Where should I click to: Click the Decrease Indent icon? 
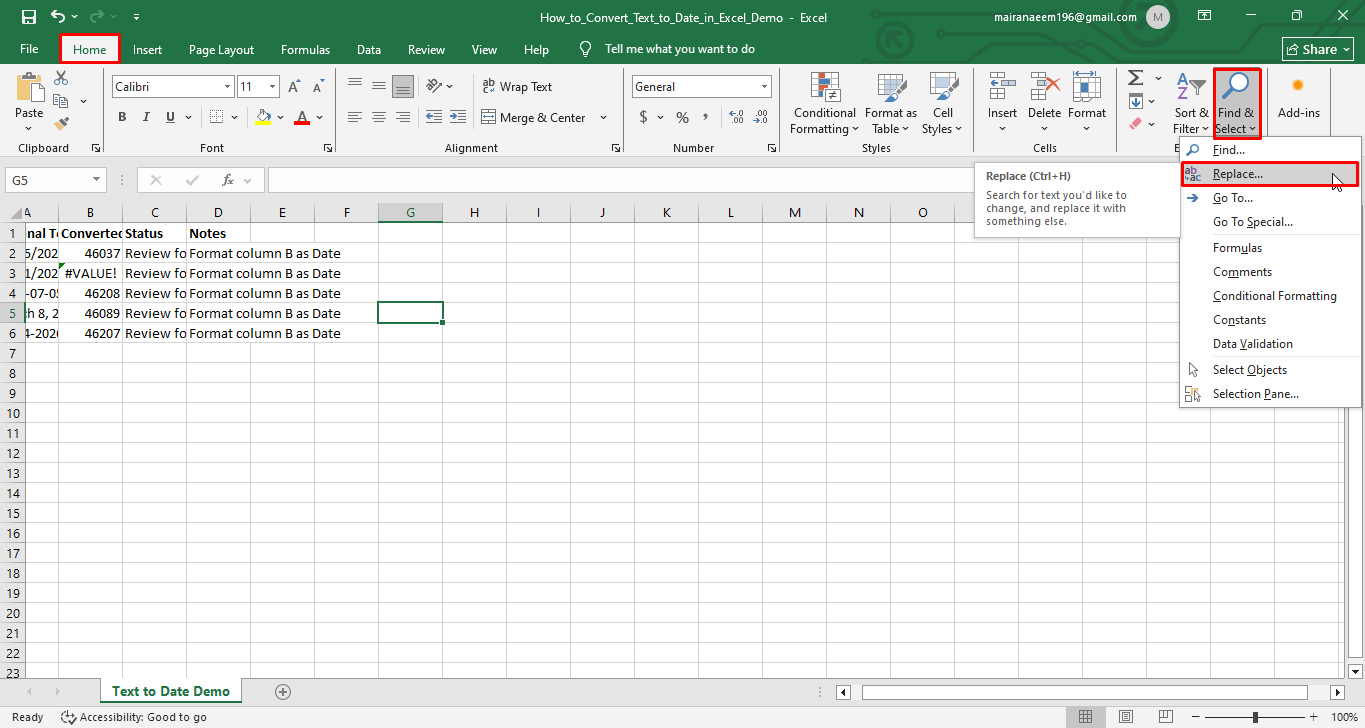[433, 117]
